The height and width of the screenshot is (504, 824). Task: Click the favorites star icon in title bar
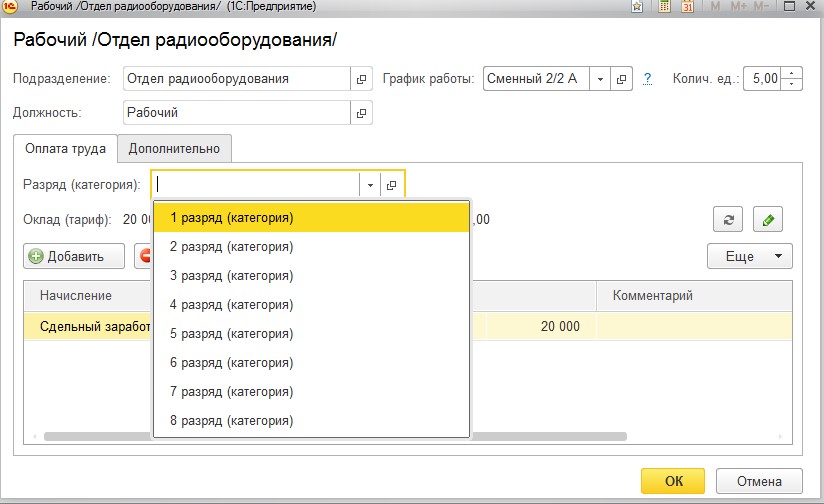pos(637,7)
